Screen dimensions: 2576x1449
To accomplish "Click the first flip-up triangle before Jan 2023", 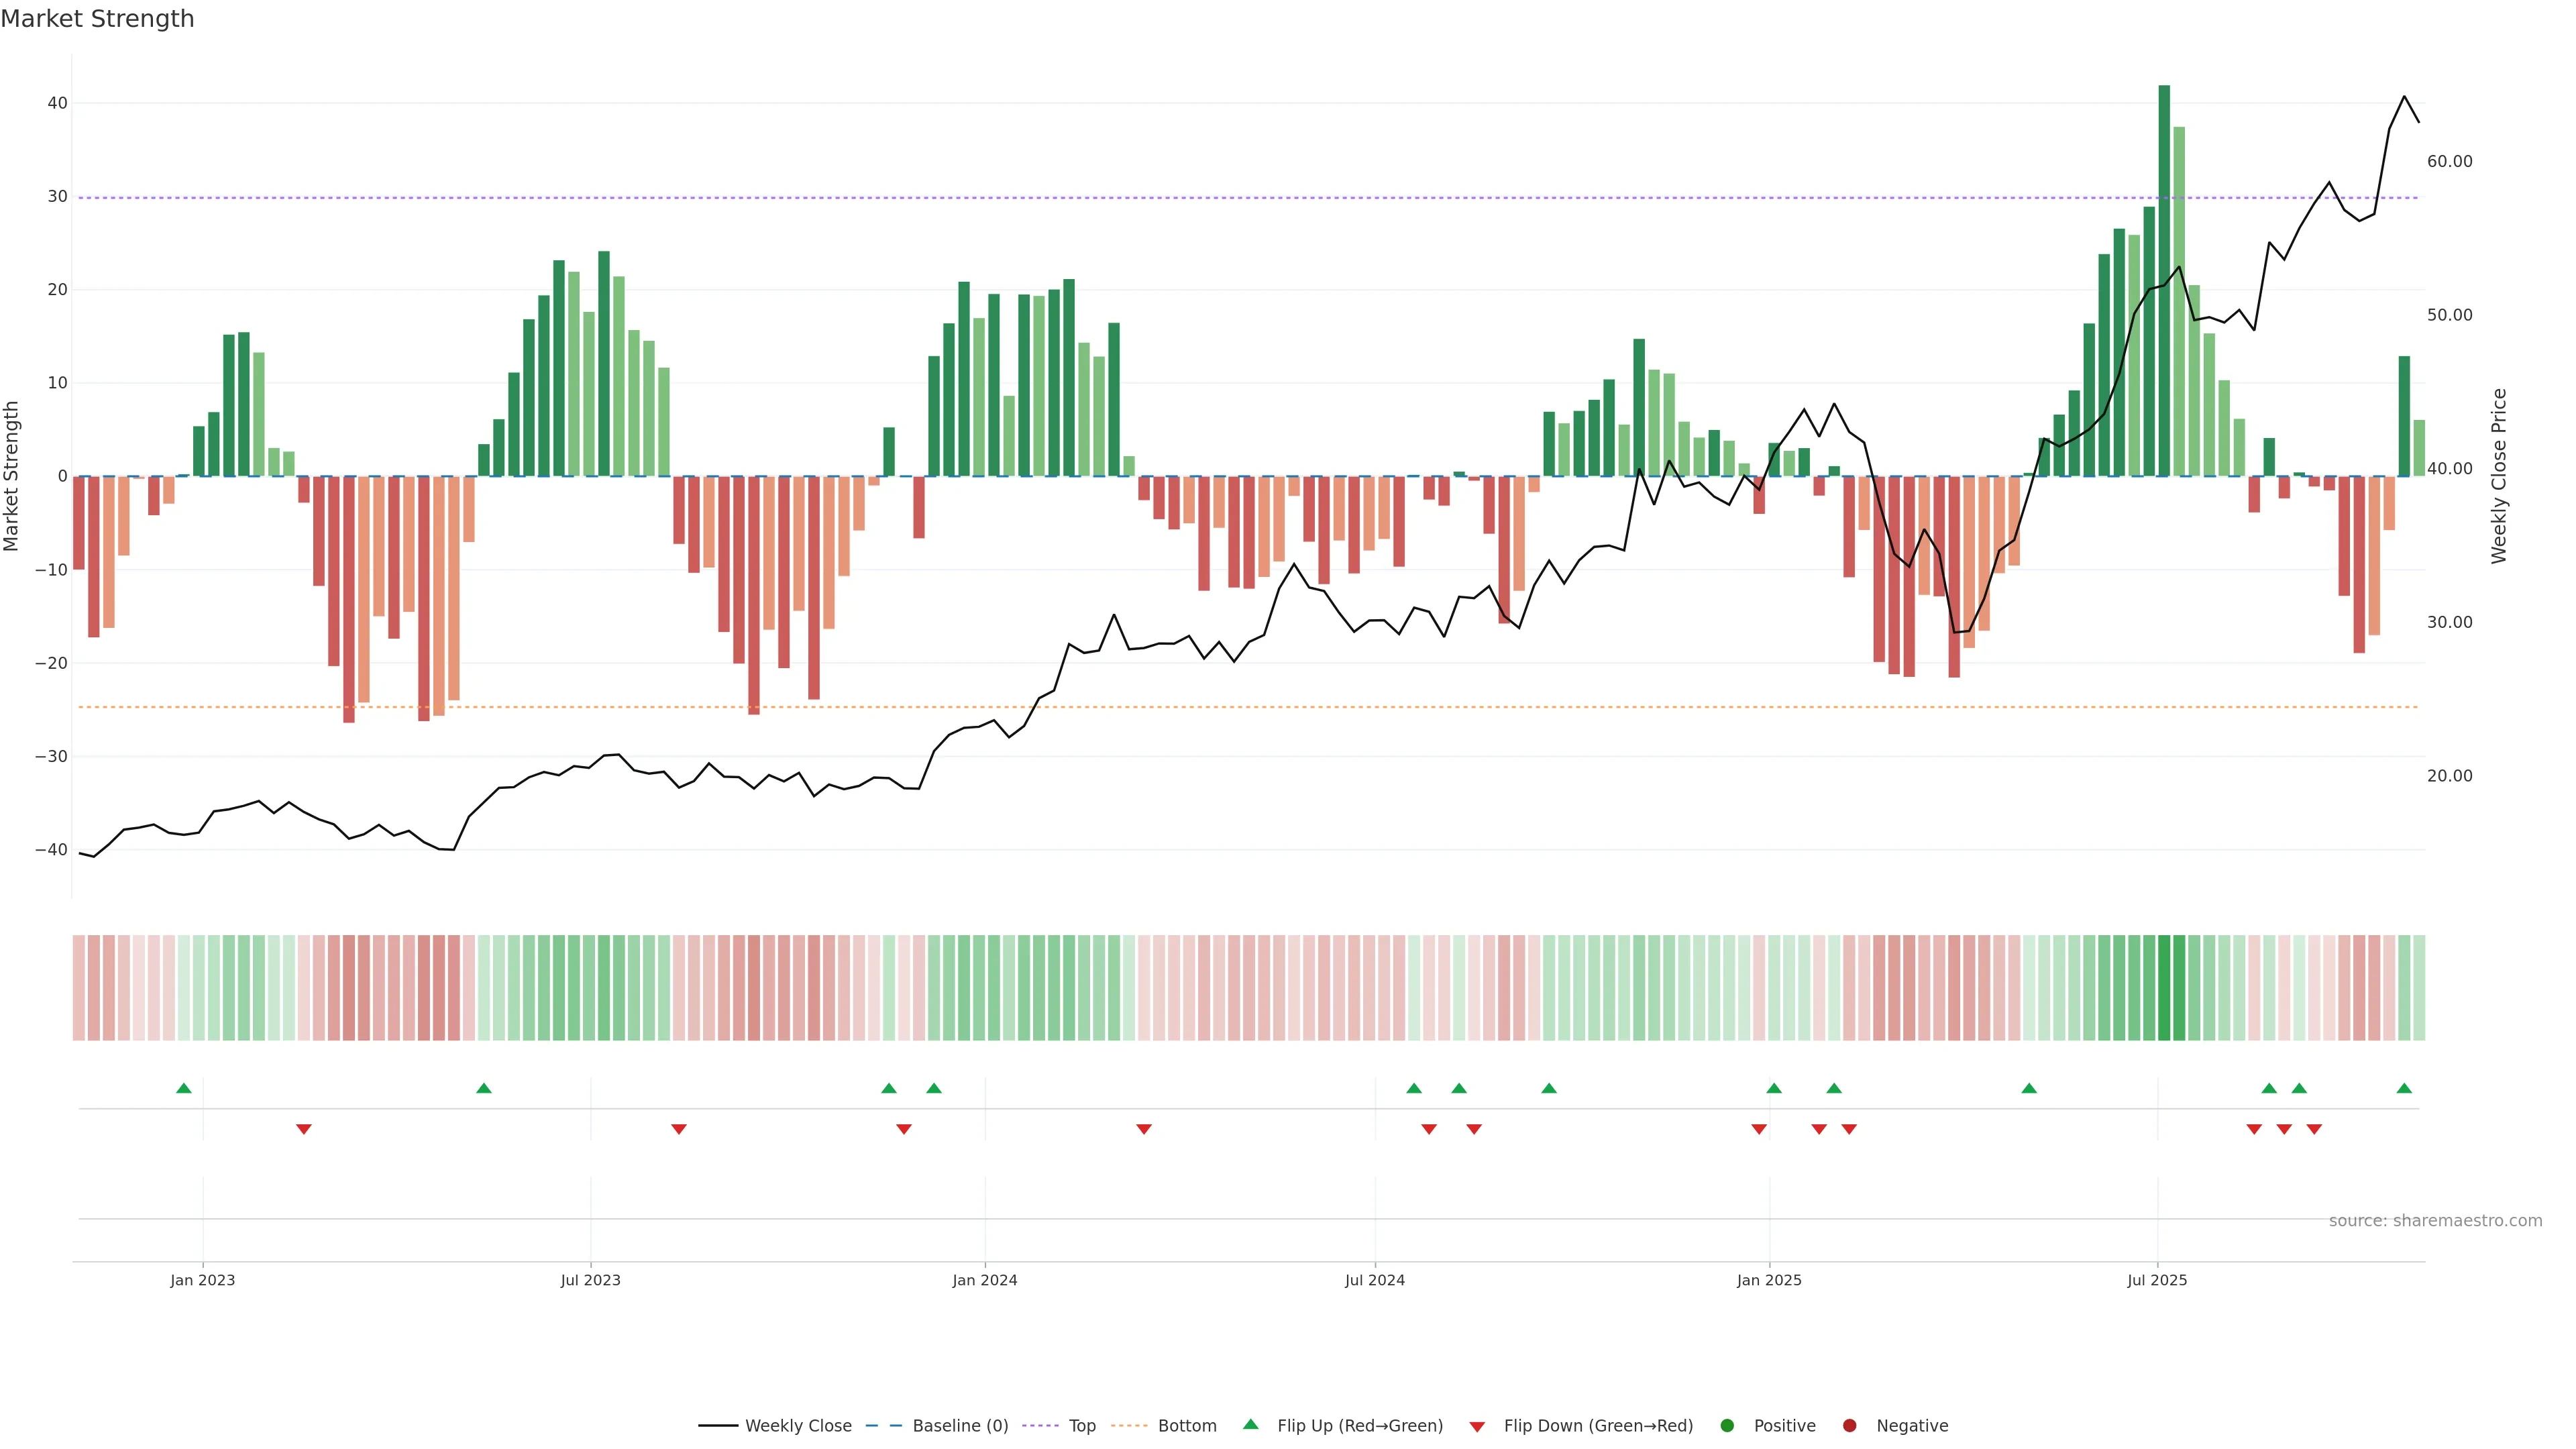I will (184, 1088).
